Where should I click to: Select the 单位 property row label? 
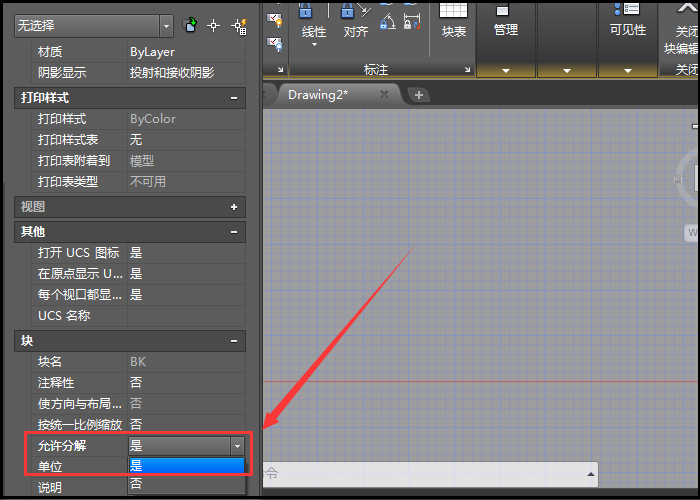click(50, 467)
